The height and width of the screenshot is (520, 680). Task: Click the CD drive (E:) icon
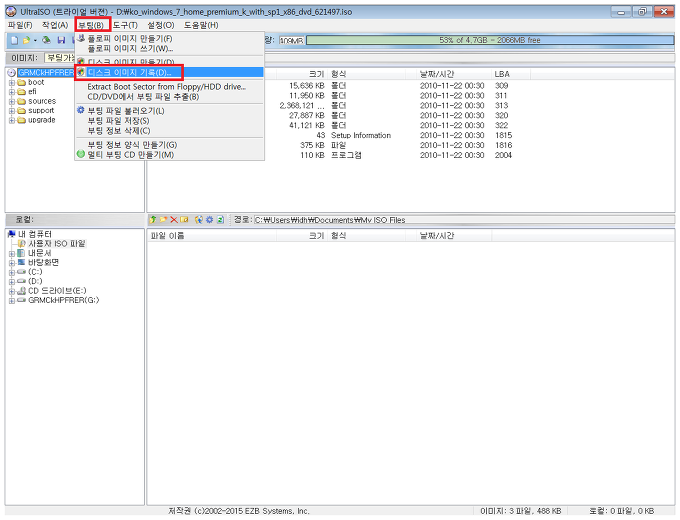(x=21, y=291)
